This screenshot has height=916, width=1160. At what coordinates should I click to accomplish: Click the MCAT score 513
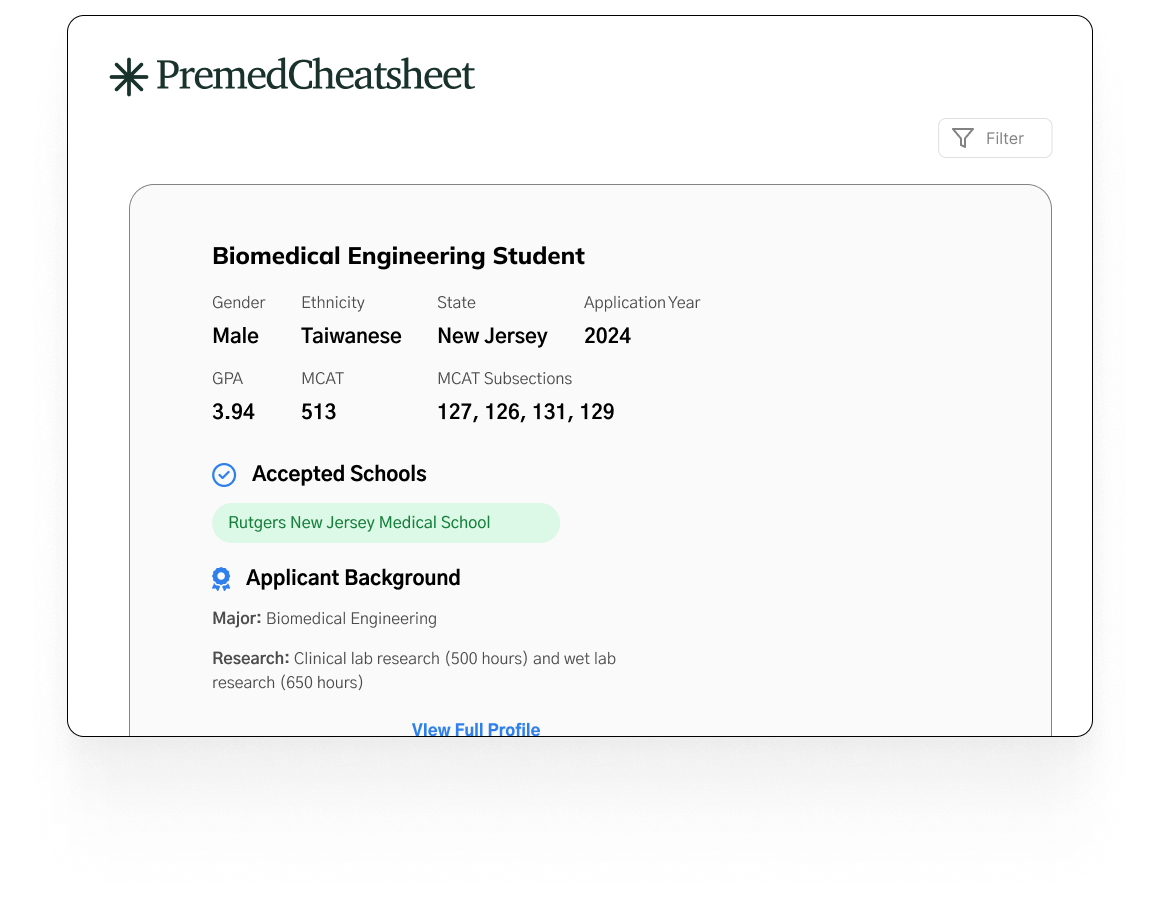(x=318, y=411)
